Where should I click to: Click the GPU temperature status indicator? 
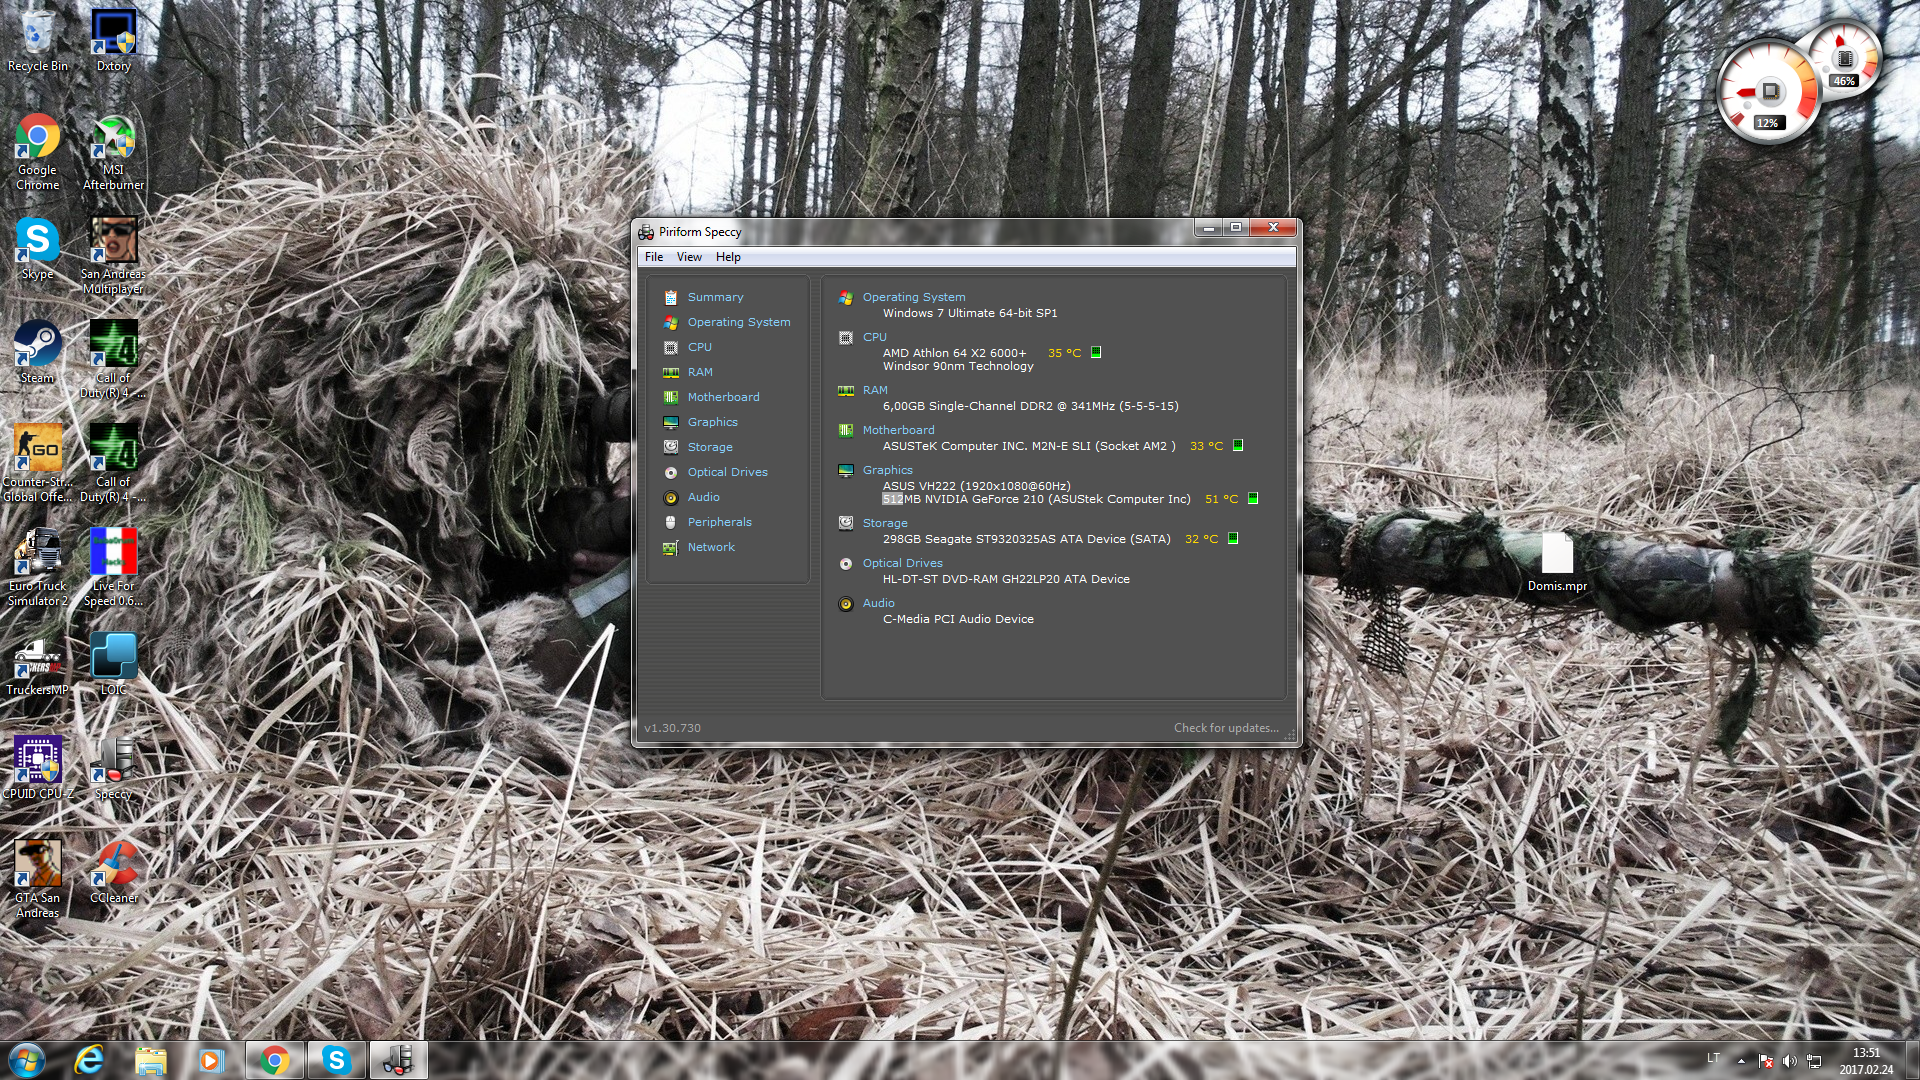coord(1253,498)
